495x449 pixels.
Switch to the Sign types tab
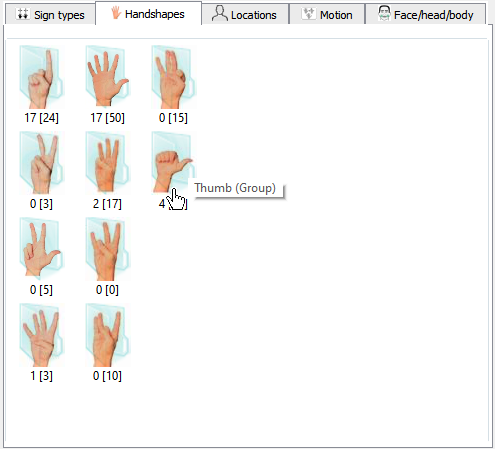(50, 15)
